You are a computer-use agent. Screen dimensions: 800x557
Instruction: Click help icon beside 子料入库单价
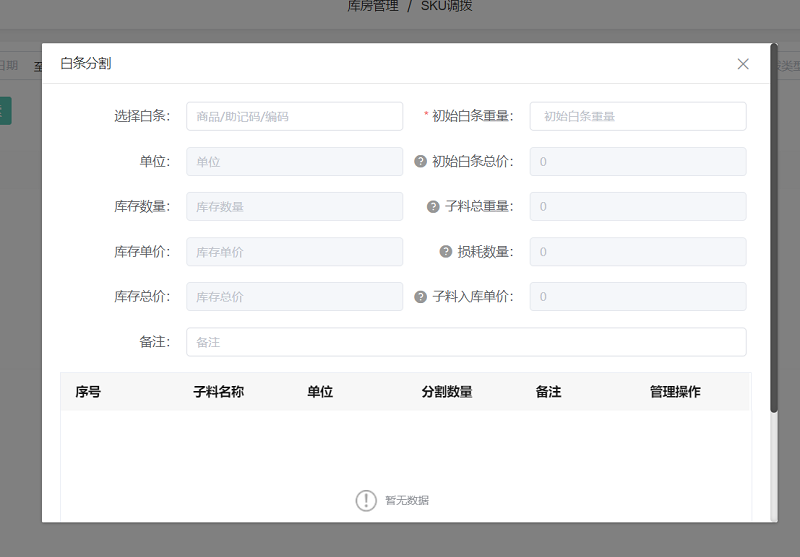pyautogui.click(x=420, y=297)
